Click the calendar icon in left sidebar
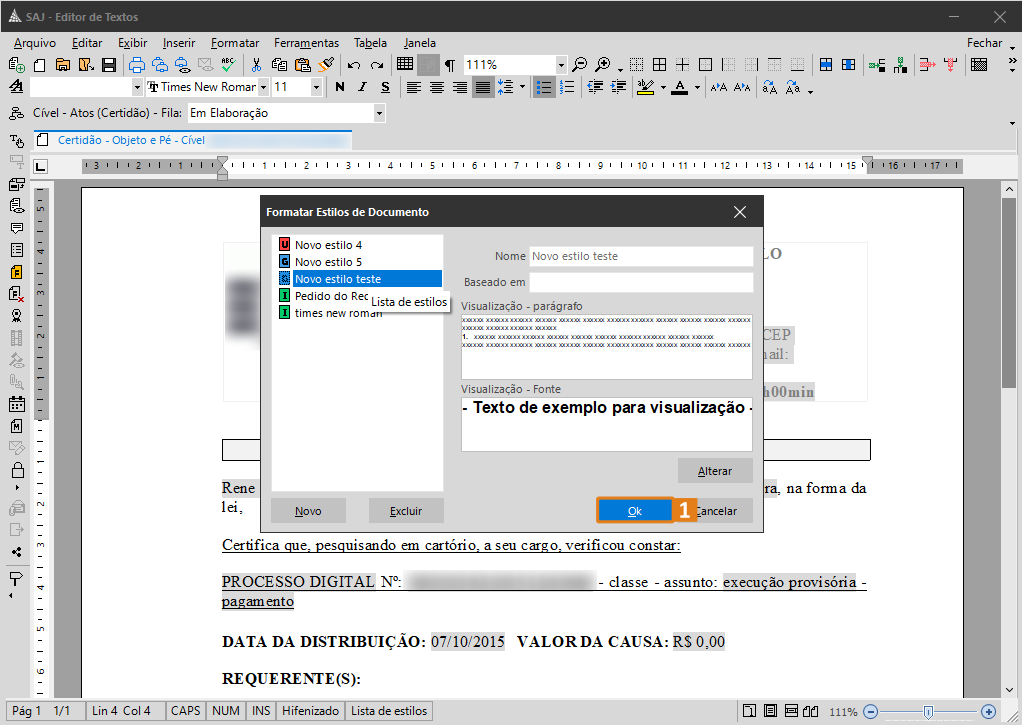This screenshot has height=725, width=1022. pos(17,404)
